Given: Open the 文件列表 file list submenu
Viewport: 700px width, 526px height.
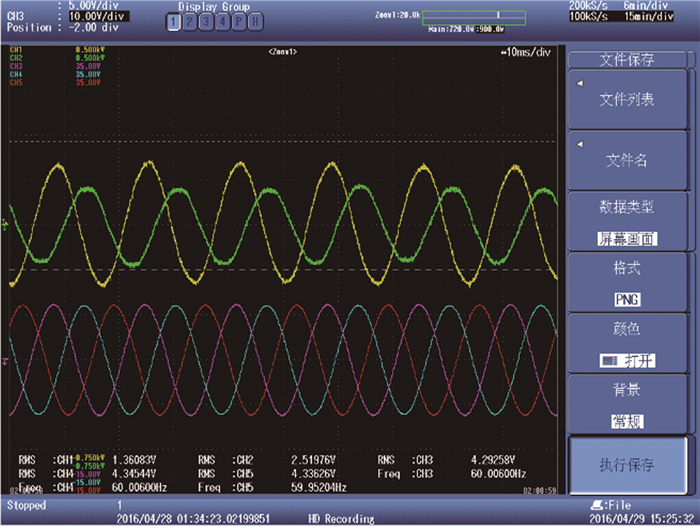Looking at the screenshot, I should pyautogui.click(x=627, y=100).
